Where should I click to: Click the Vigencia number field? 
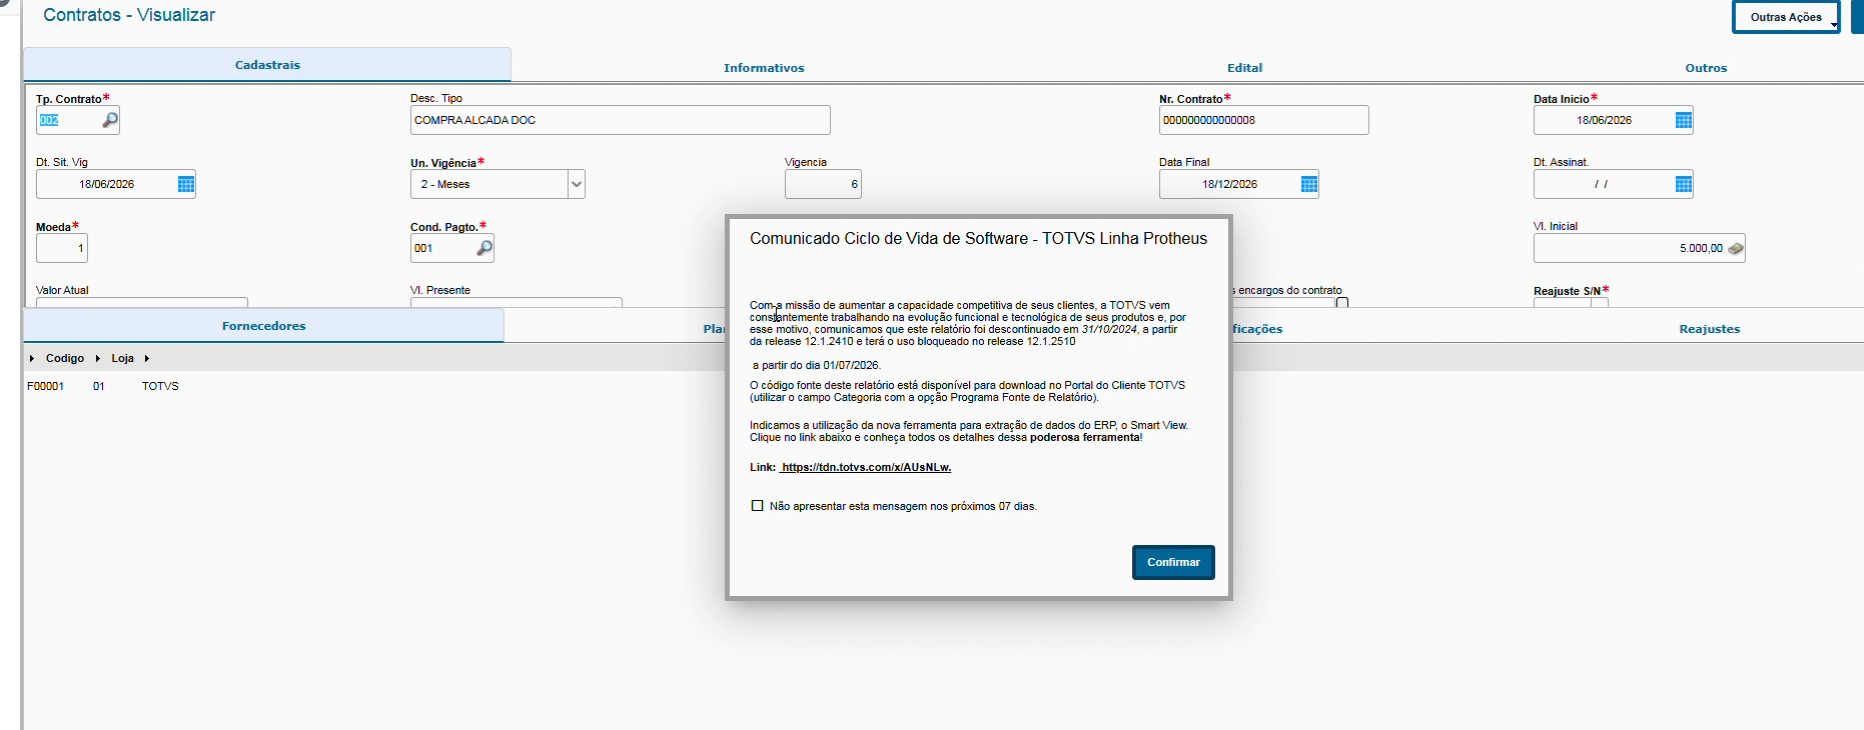pyautogui.click(x=823, y=184)
